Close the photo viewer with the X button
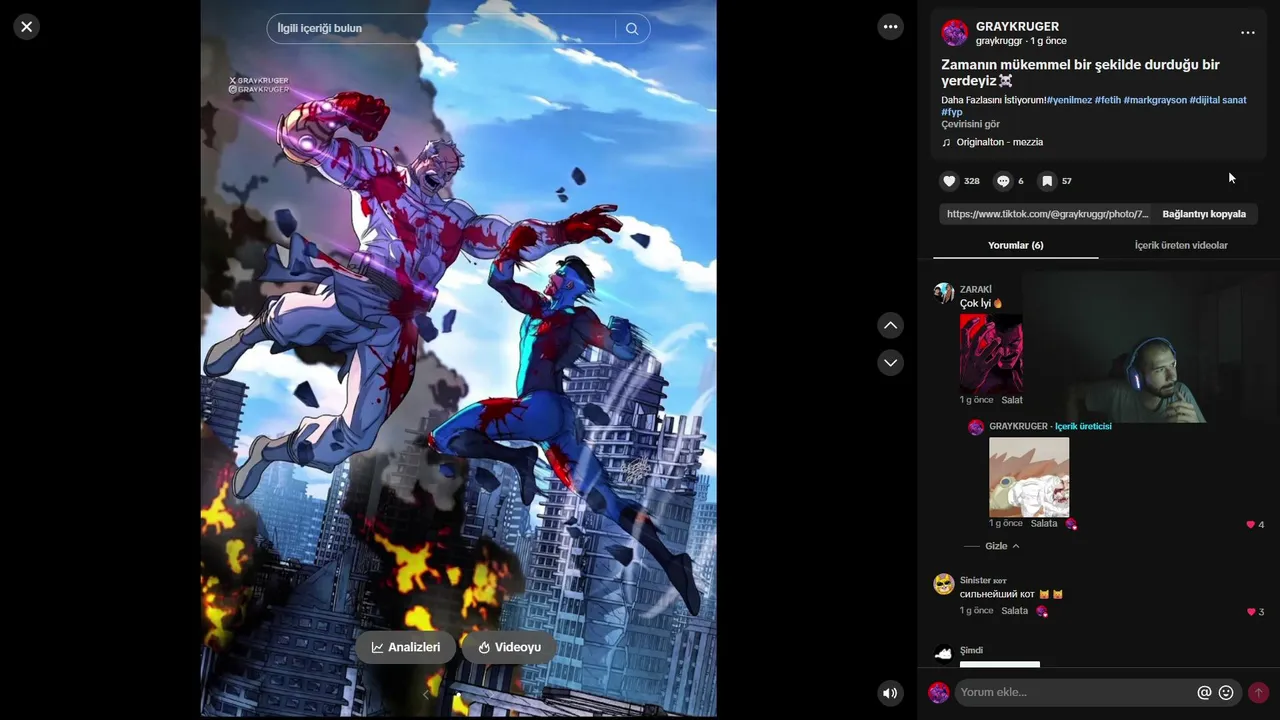Screen dimensions: 1280x720 [x=27, y=27]
